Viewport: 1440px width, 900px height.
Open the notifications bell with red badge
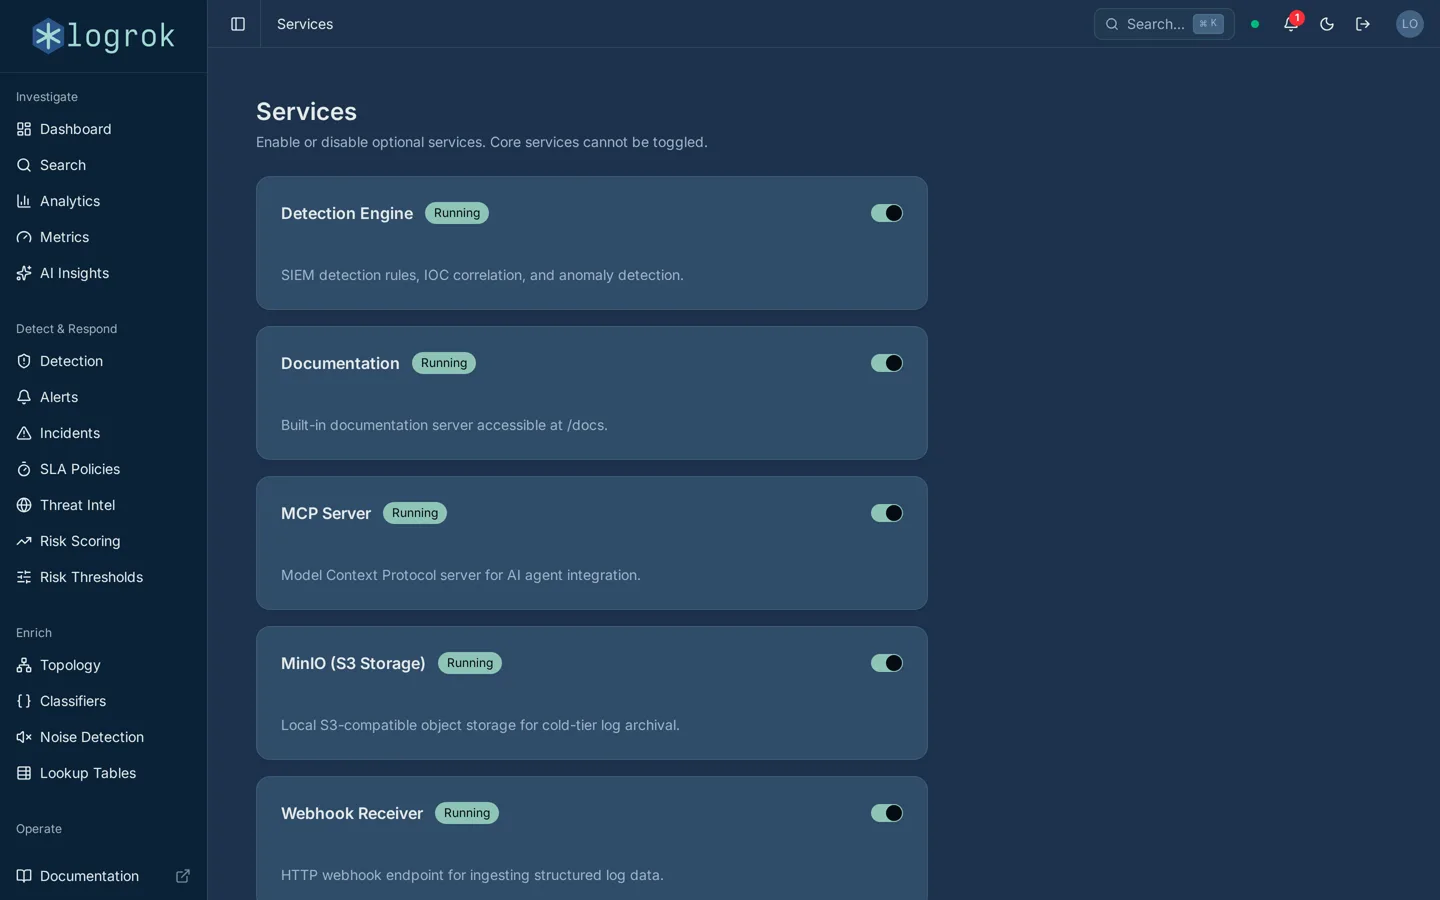click(x=1291, y=24)
